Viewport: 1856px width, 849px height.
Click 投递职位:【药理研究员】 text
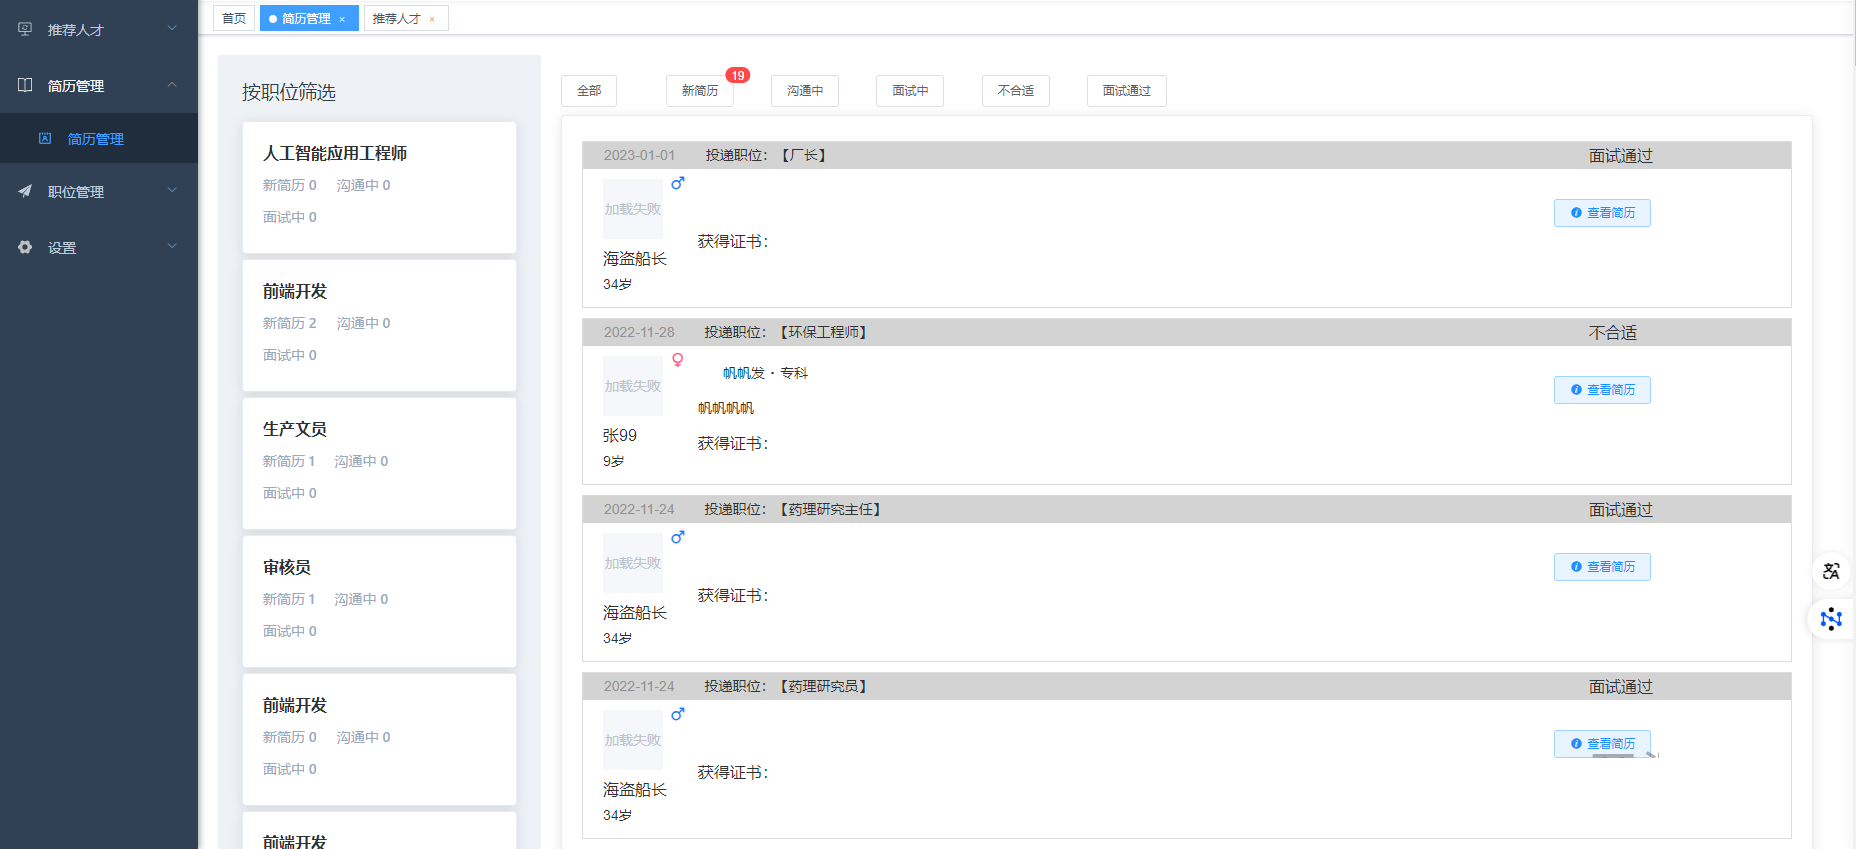tap(785, 686)
